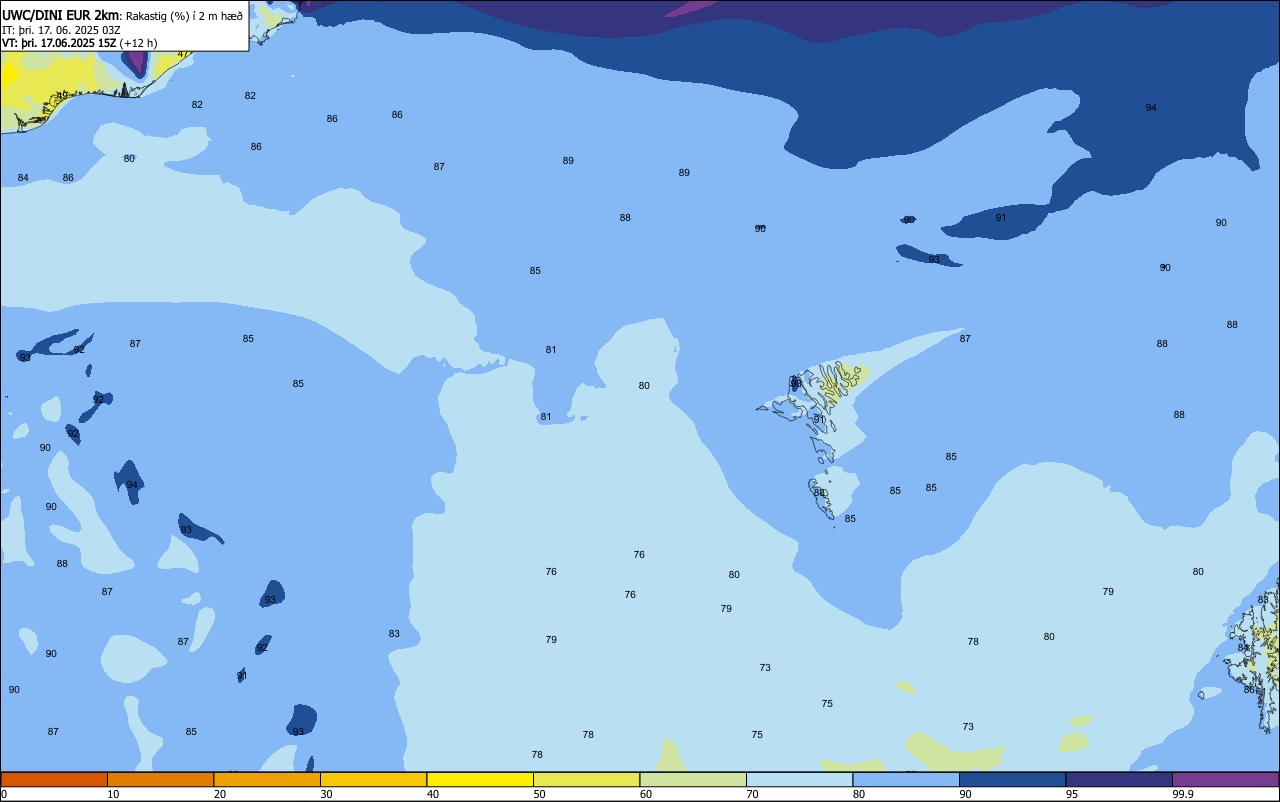Click the 80–90 light blue legend swatch
The height and width of the screenshot is (802, 1280).
tap(906, 779)
